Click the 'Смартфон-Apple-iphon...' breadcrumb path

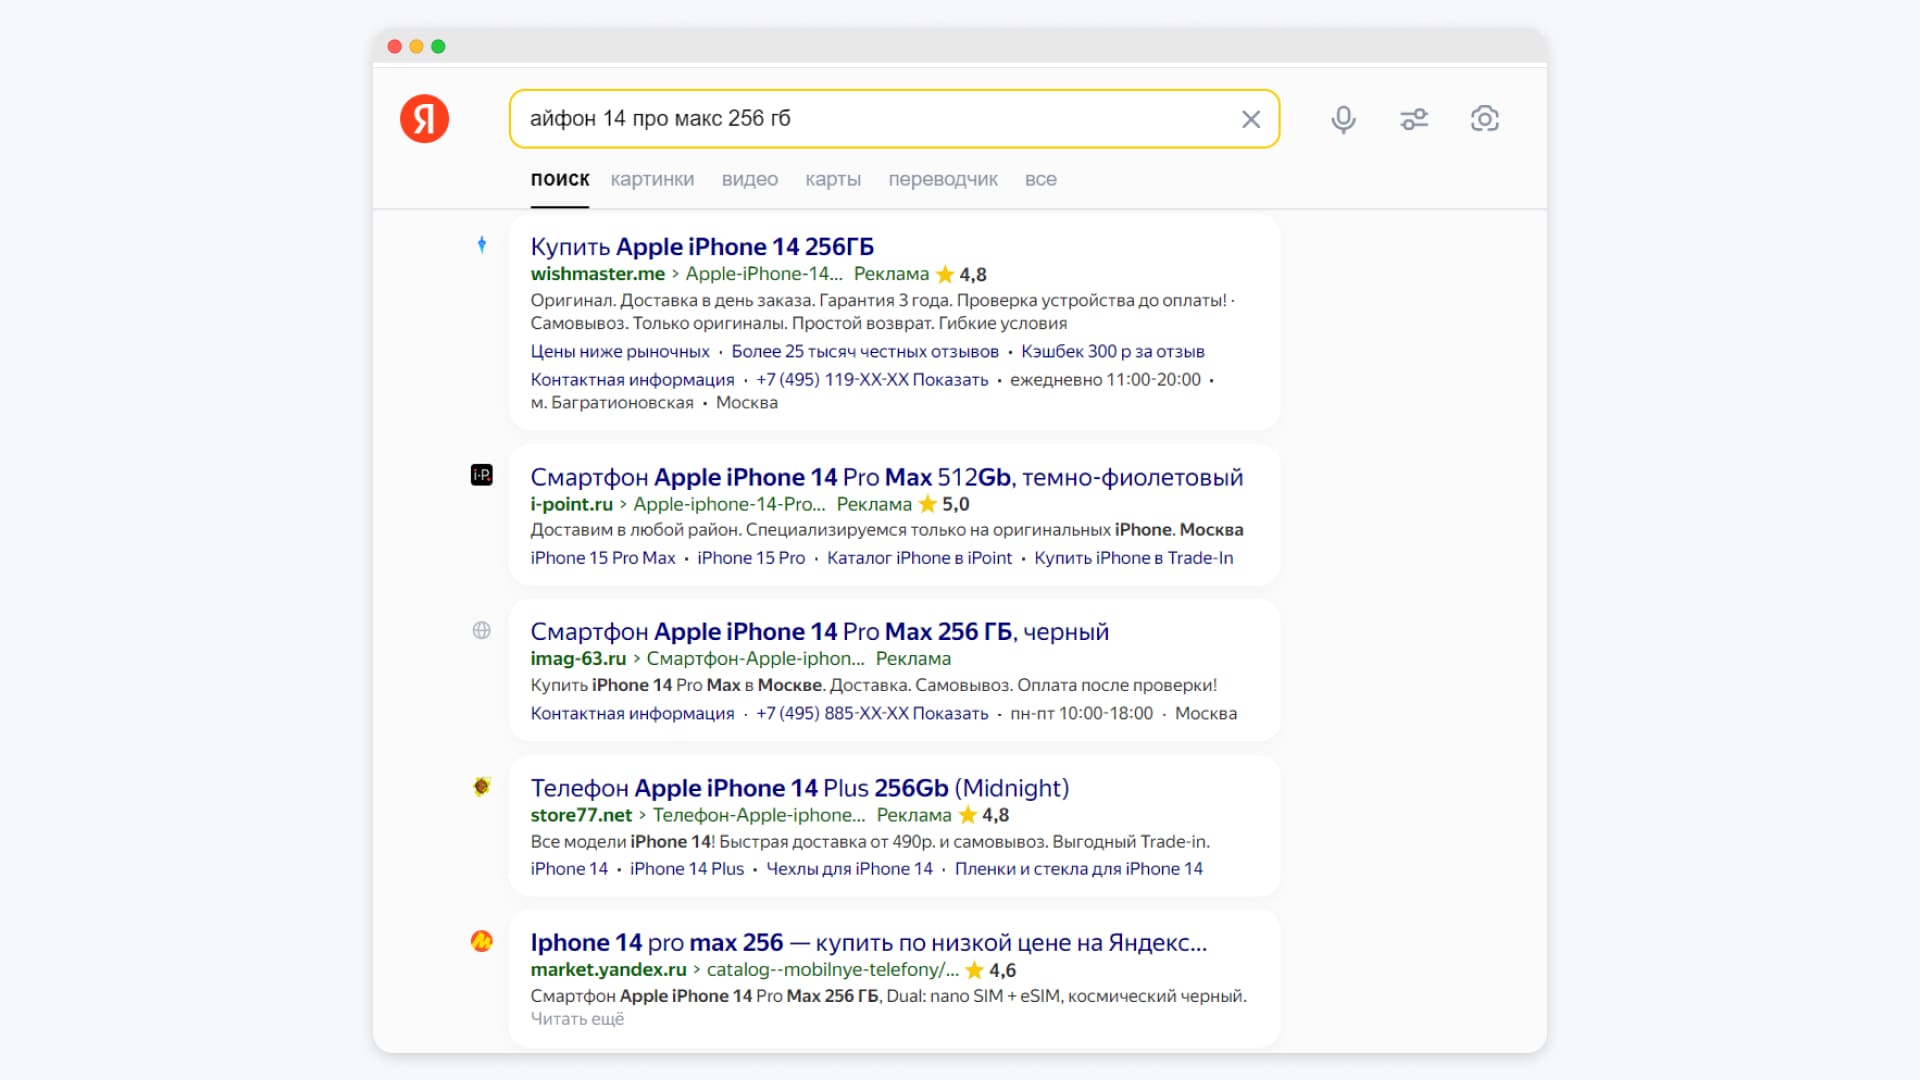755,658
